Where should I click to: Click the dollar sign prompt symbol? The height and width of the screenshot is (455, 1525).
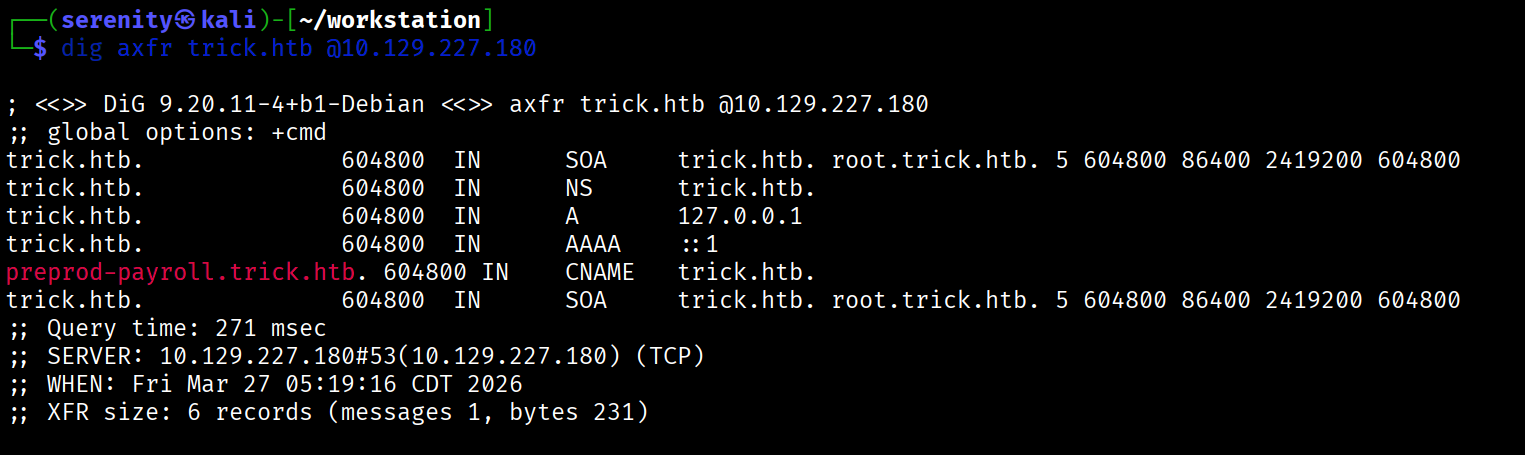40,48
